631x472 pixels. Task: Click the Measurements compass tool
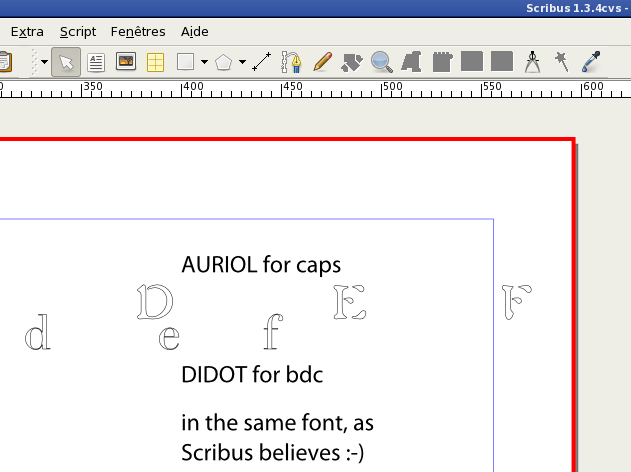click(532, 62)
